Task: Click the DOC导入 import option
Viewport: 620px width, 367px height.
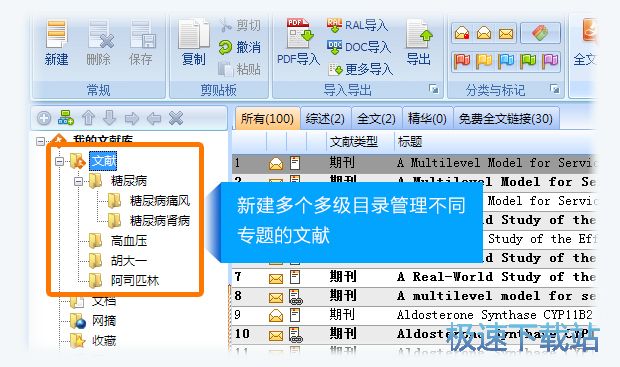Action: click(x=359, y=47)
